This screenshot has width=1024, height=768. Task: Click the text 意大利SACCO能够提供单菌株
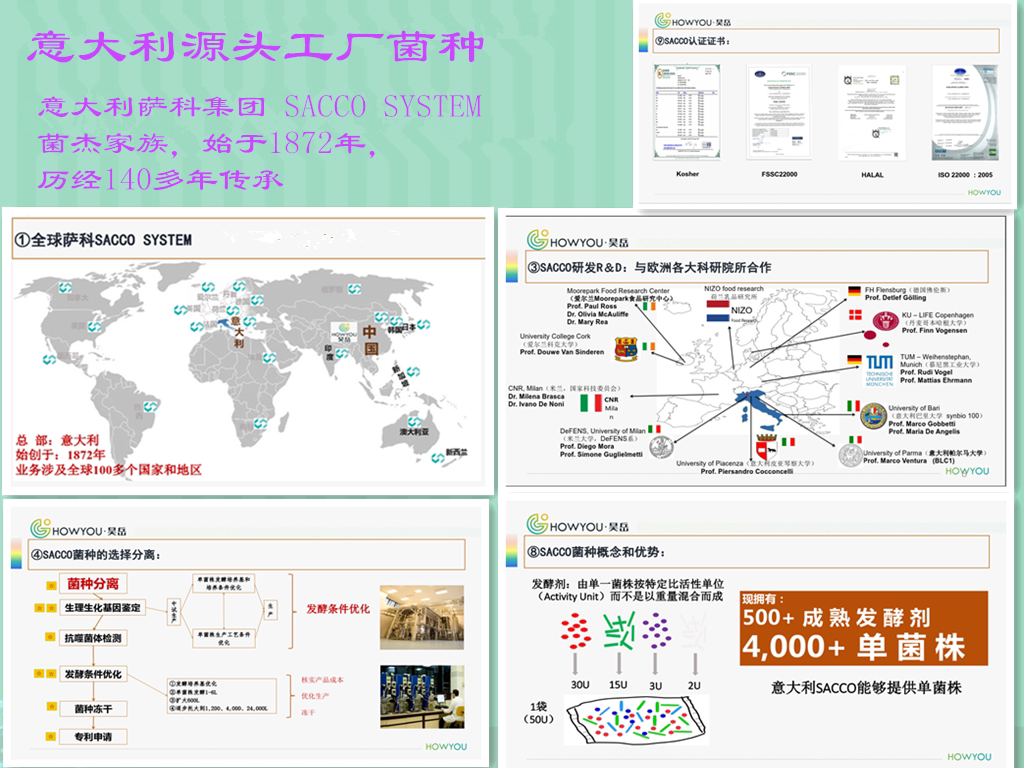pos(867,687)
